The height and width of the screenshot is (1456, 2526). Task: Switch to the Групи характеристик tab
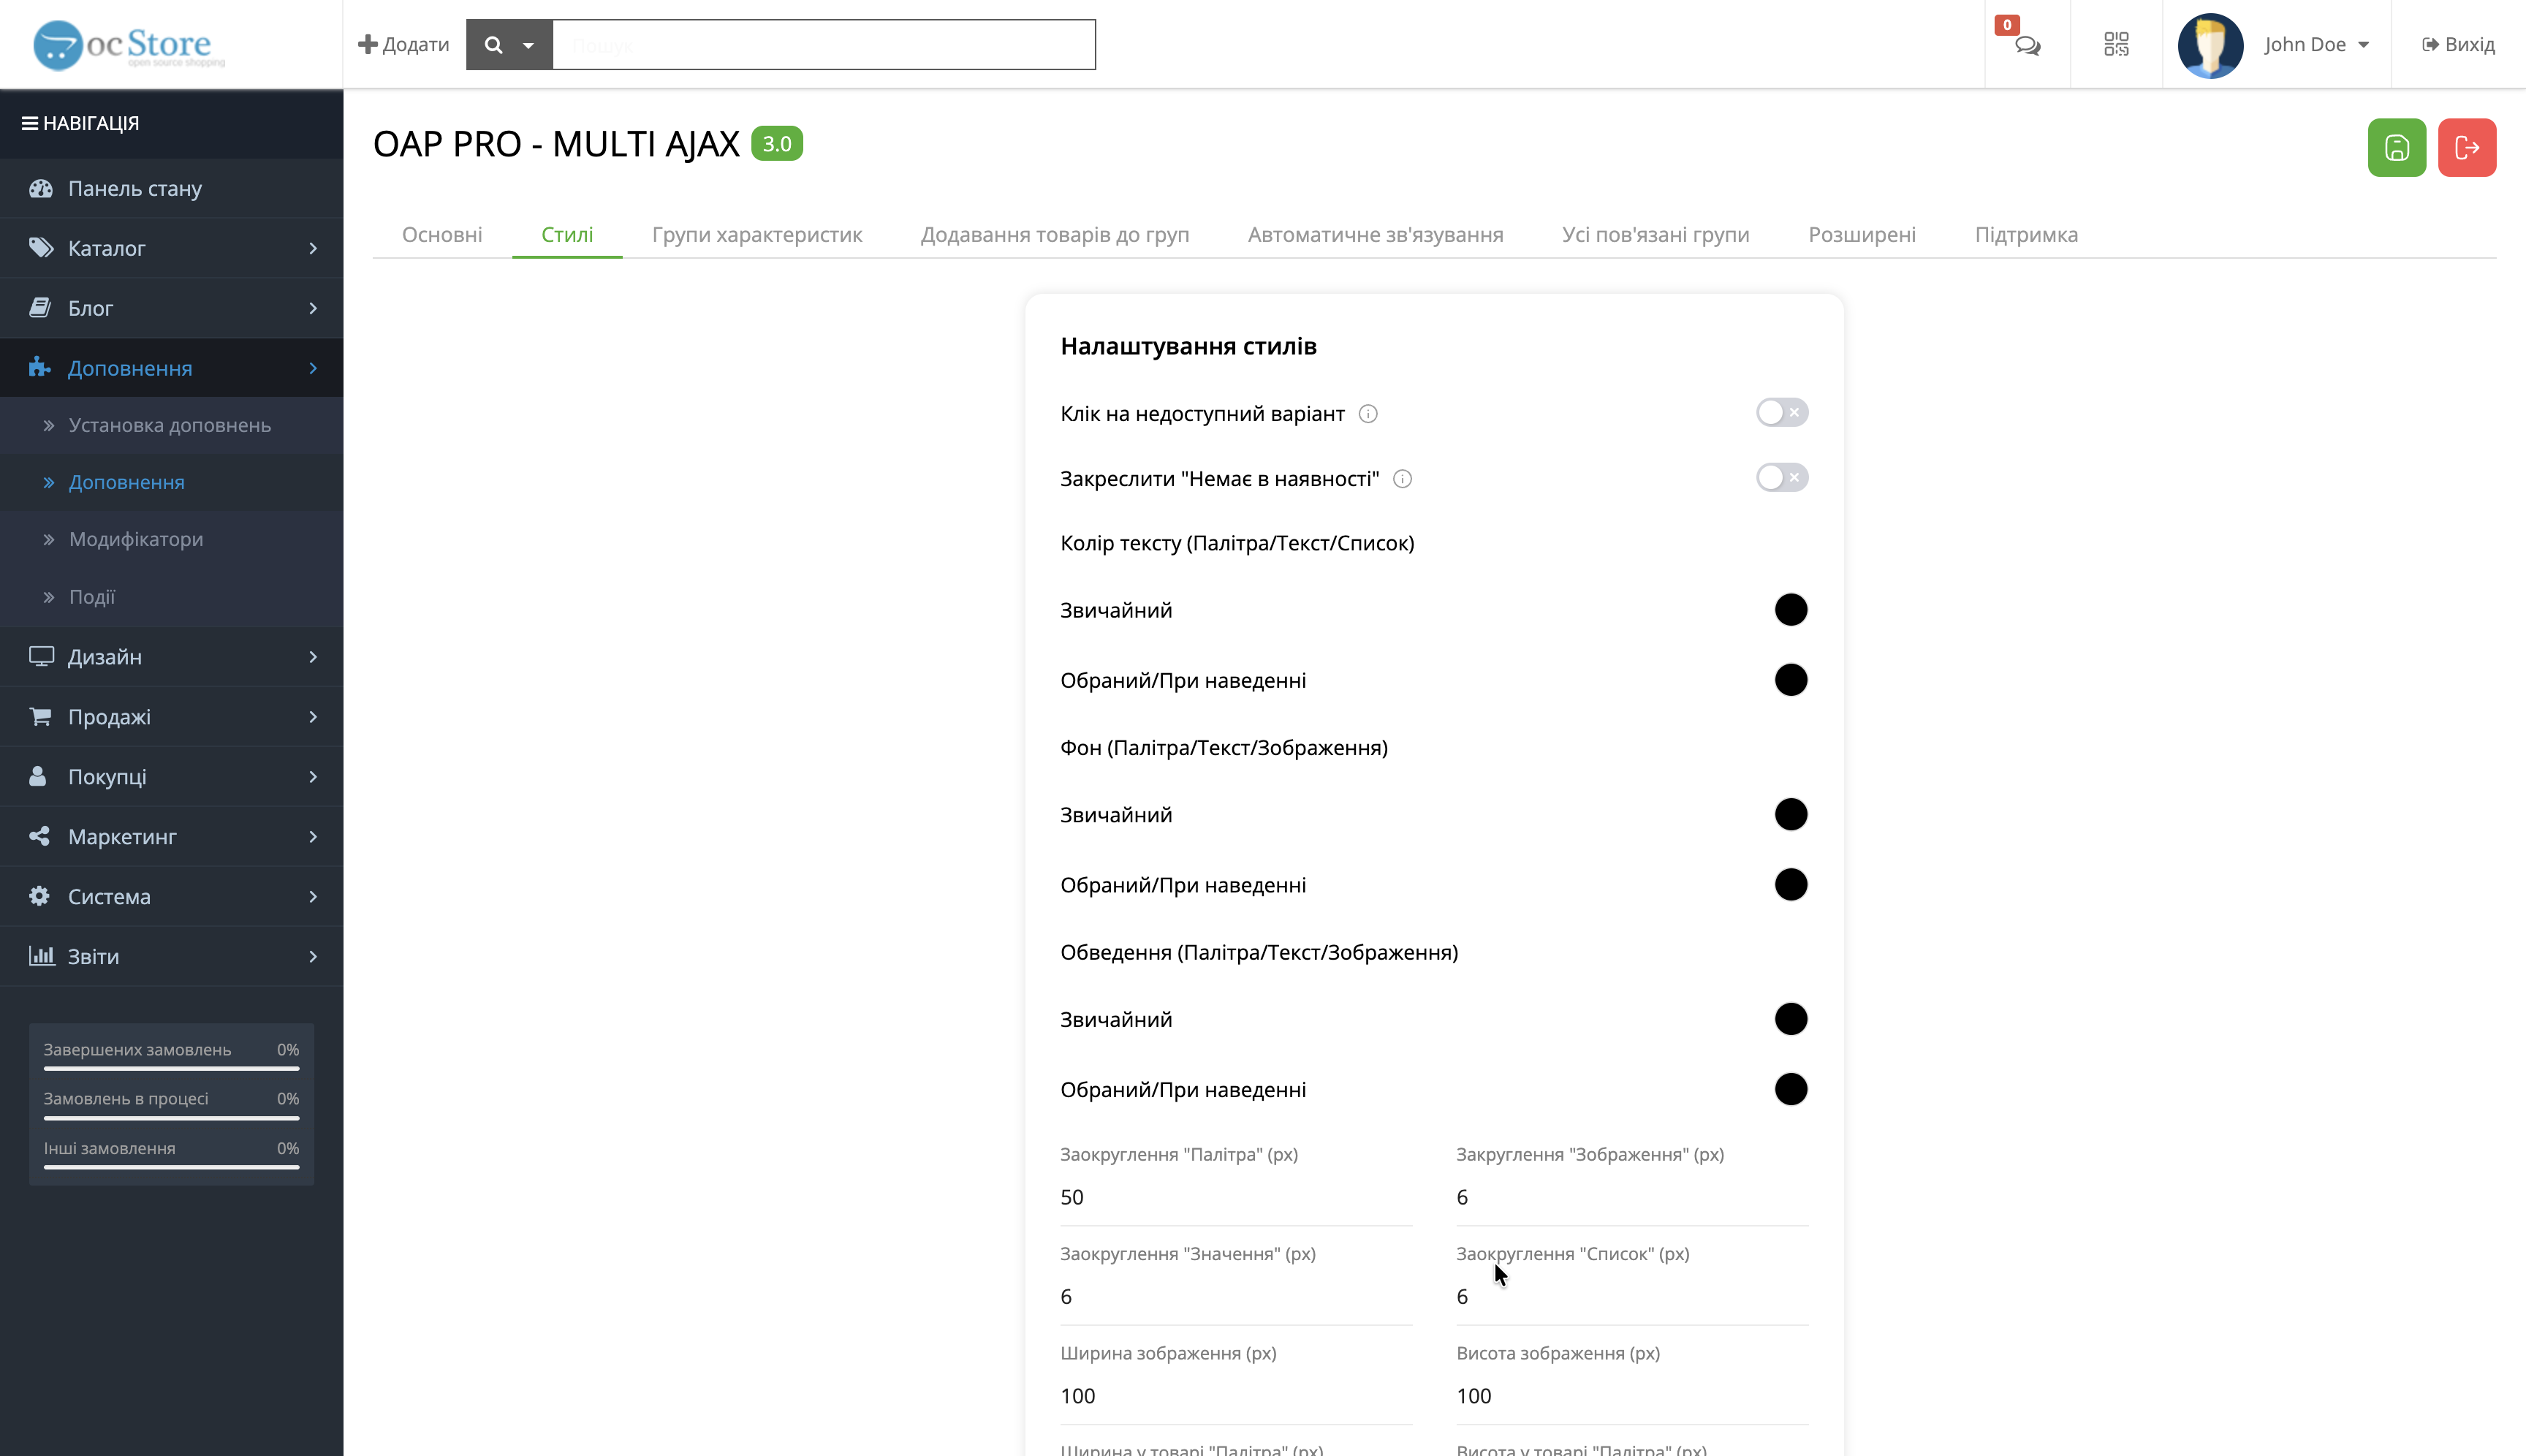(756, 235)
